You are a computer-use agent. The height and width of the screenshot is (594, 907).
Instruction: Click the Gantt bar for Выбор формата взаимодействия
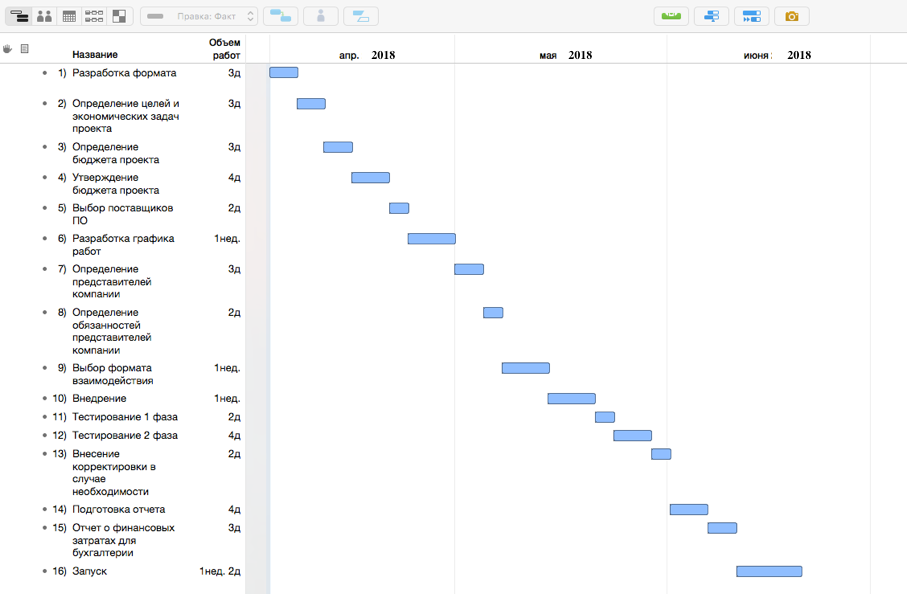[x=526, y=368]
